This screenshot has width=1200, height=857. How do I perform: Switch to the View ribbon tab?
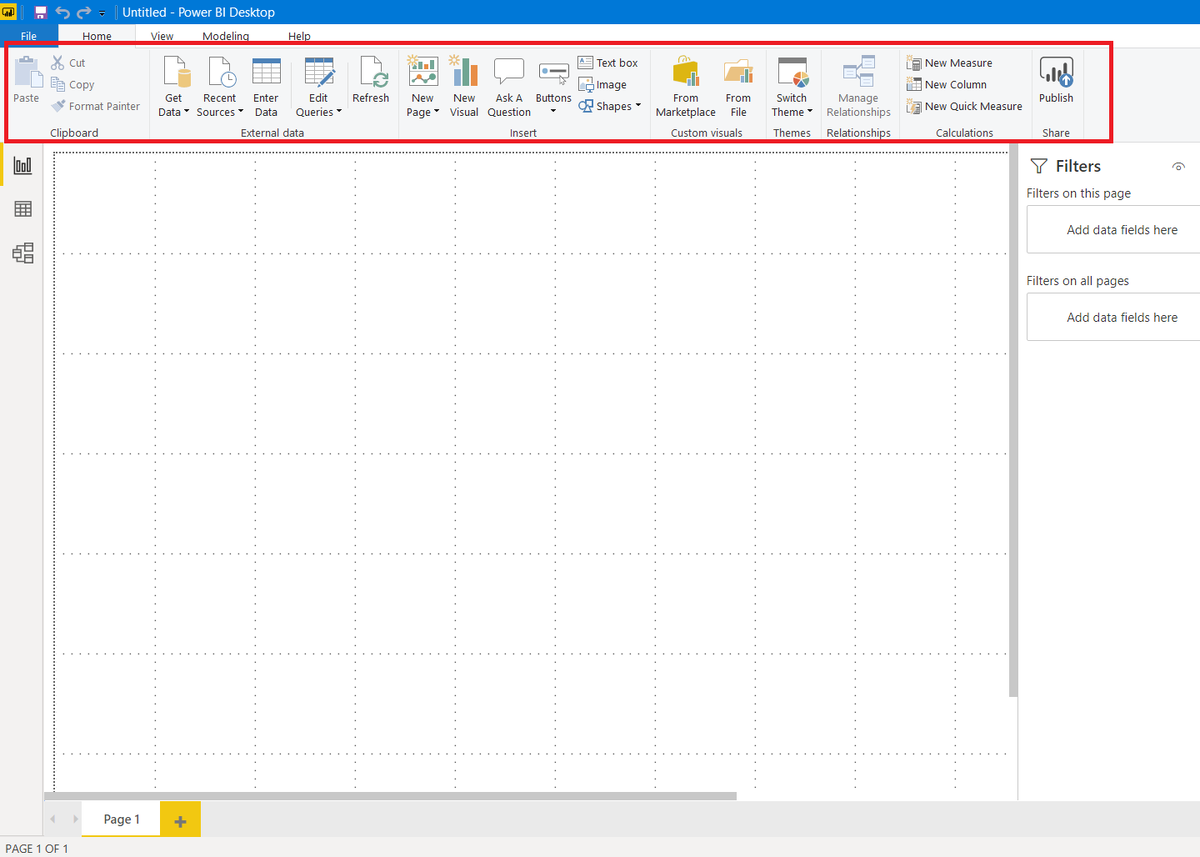tap(162, 36)
